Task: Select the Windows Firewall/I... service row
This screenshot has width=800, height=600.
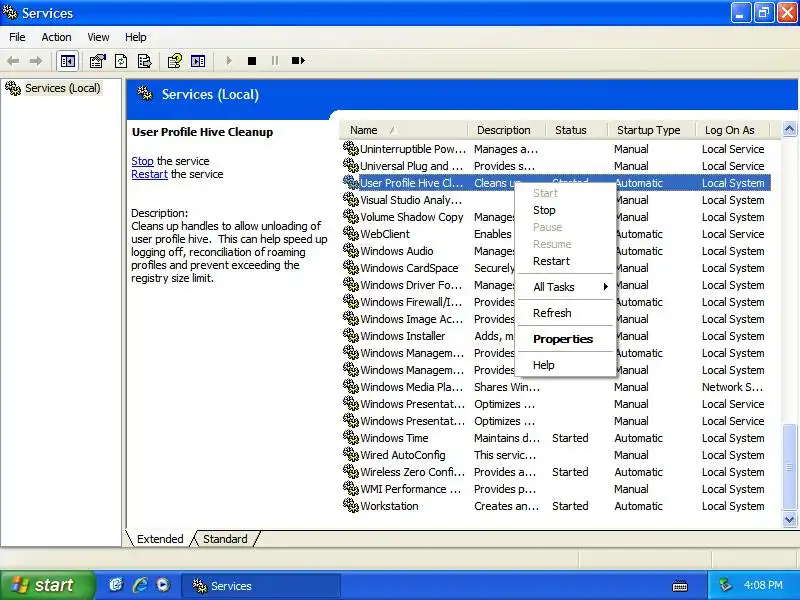Action: click(x=556, y=302)
